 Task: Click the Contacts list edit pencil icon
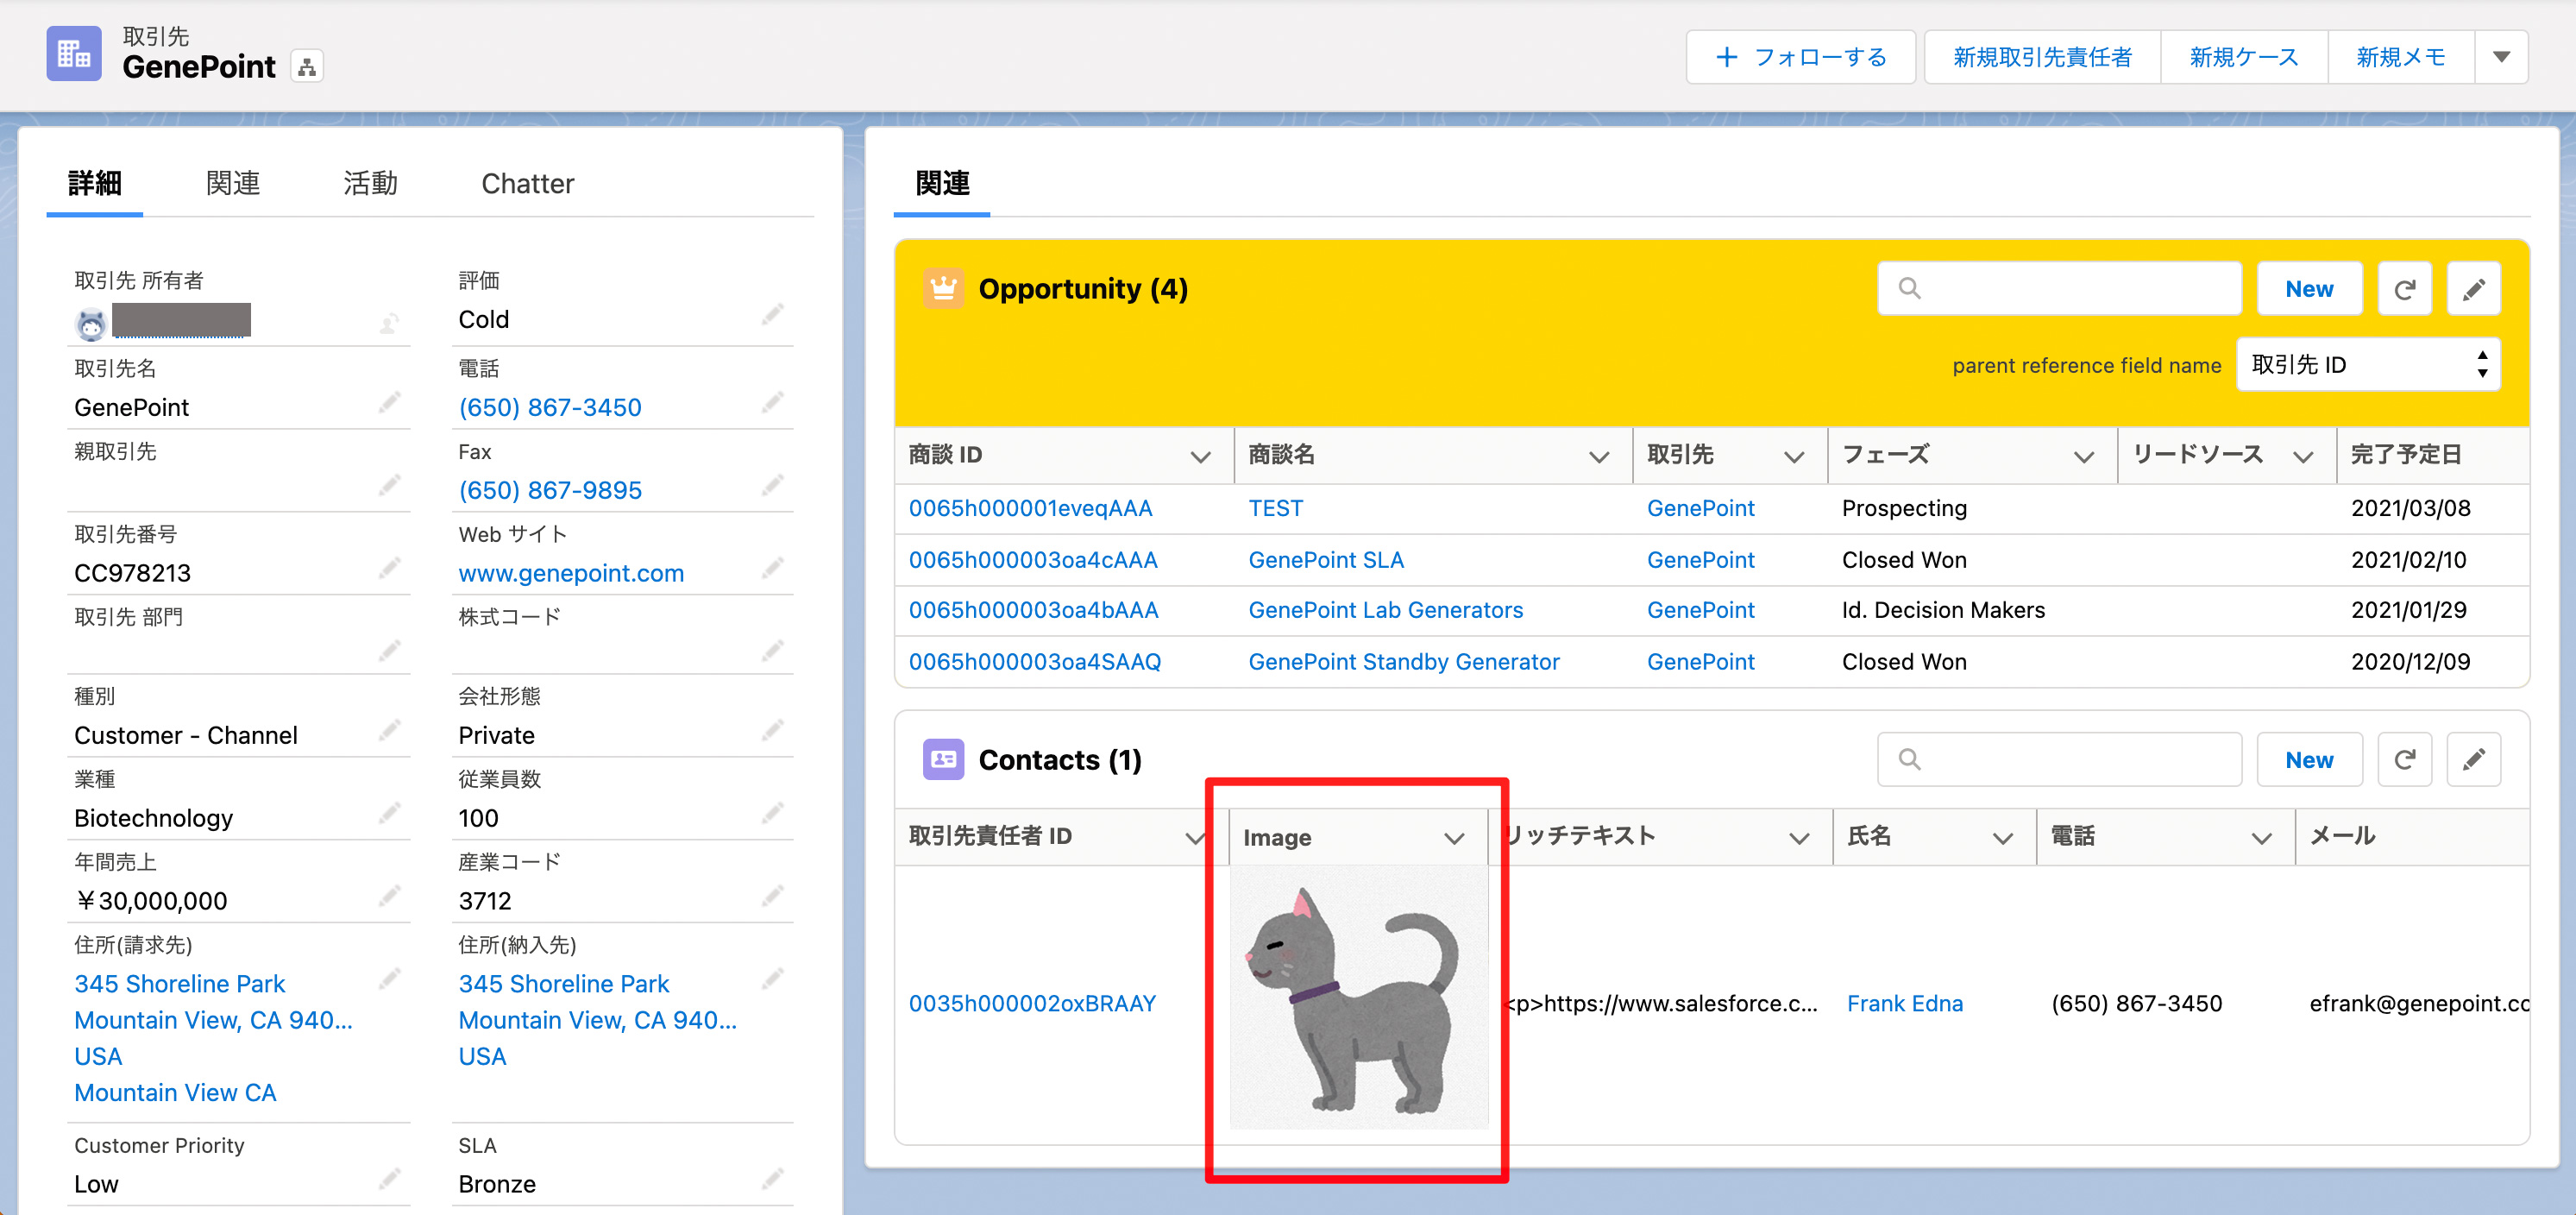coord(2473,760)
